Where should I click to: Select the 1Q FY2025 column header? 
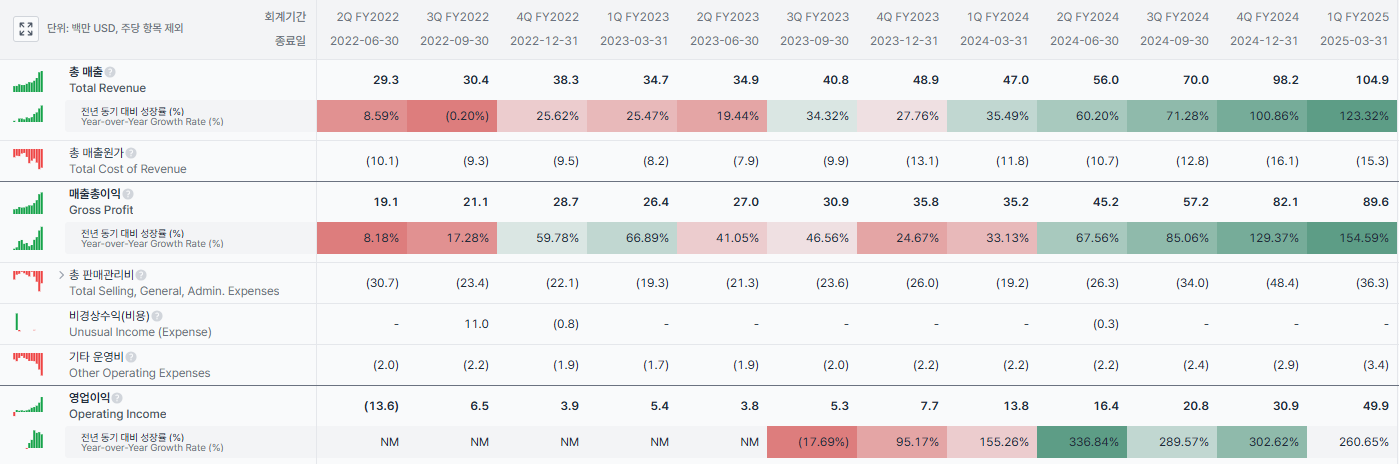coord(1357,17)
